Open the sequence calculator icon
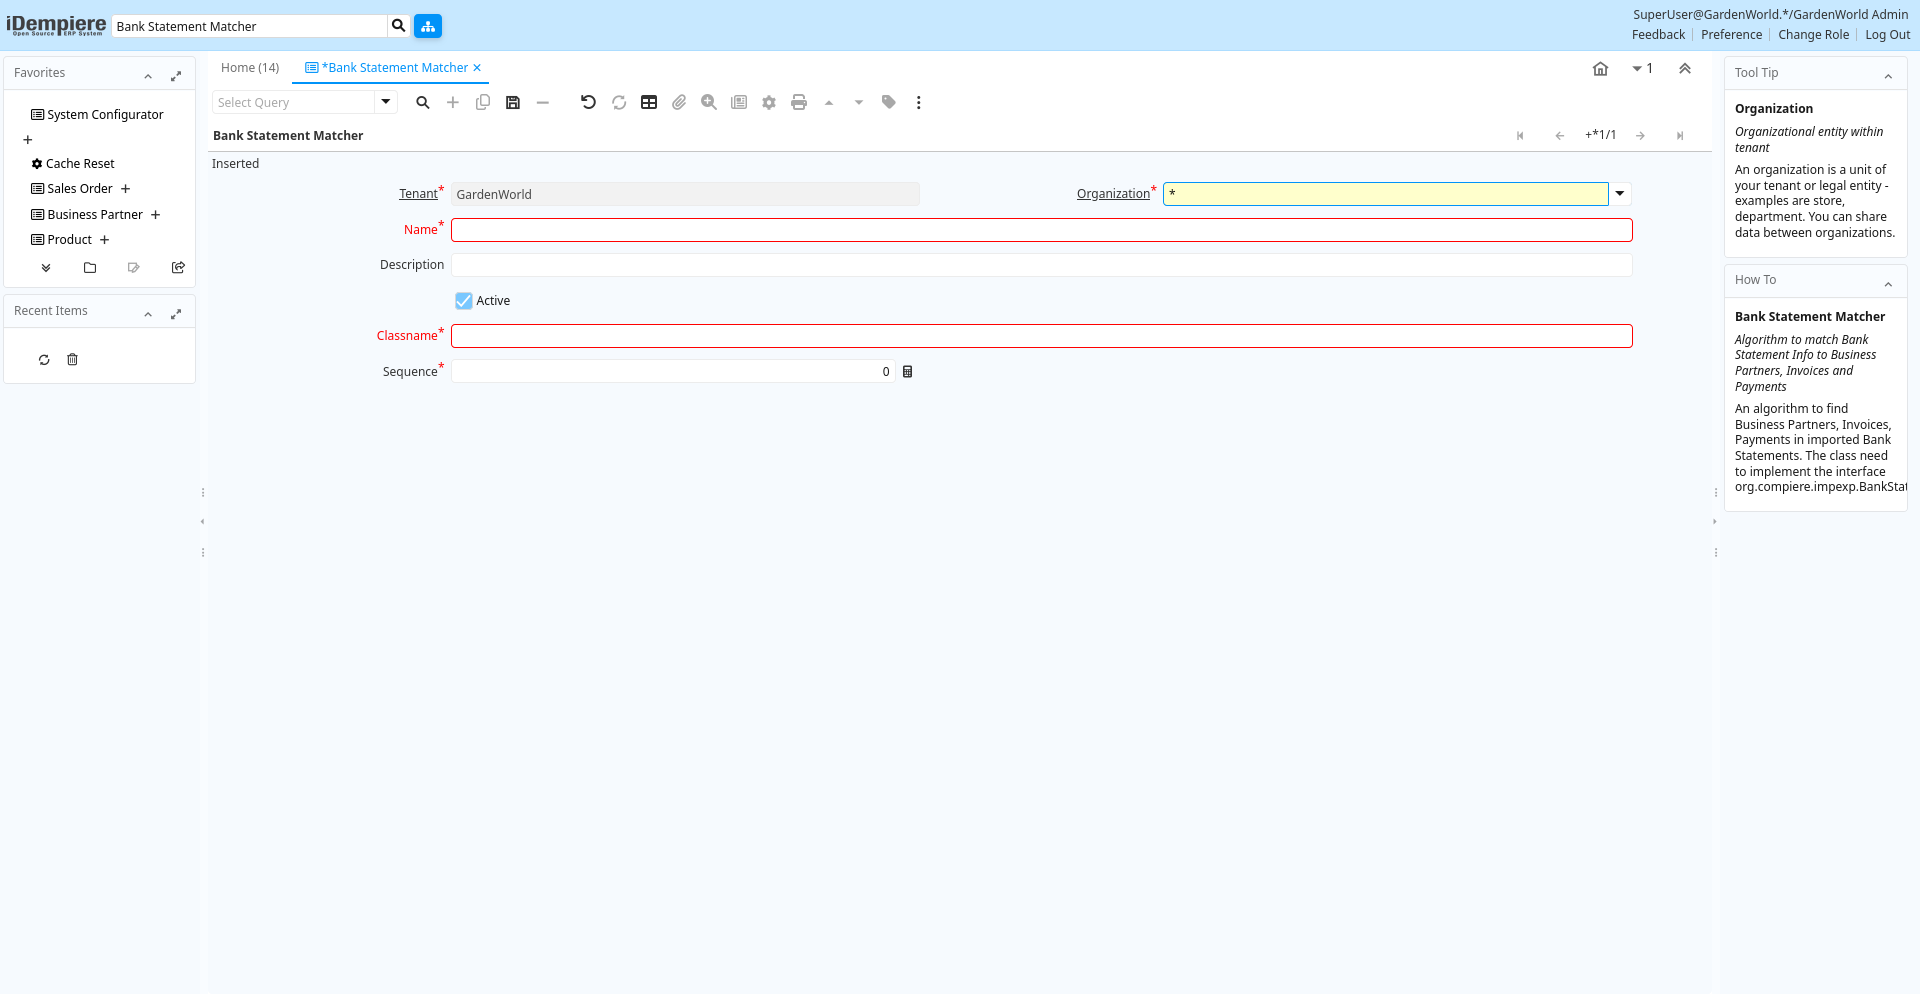The height and width of the screenshot is (994, 1920). pyautogui.click(x=908, y=372)
